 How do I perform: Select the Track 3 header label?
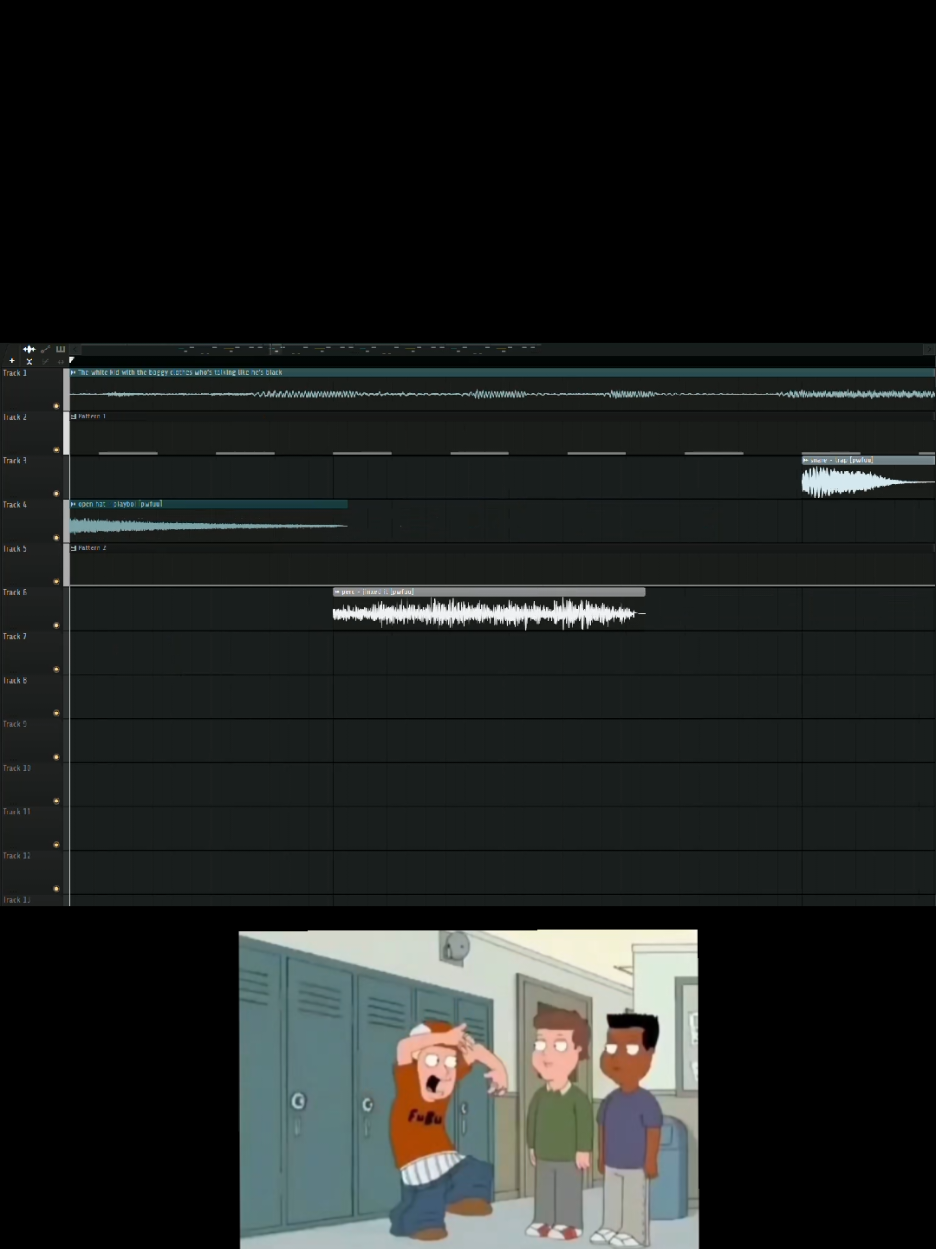click(x=15, y=461)
